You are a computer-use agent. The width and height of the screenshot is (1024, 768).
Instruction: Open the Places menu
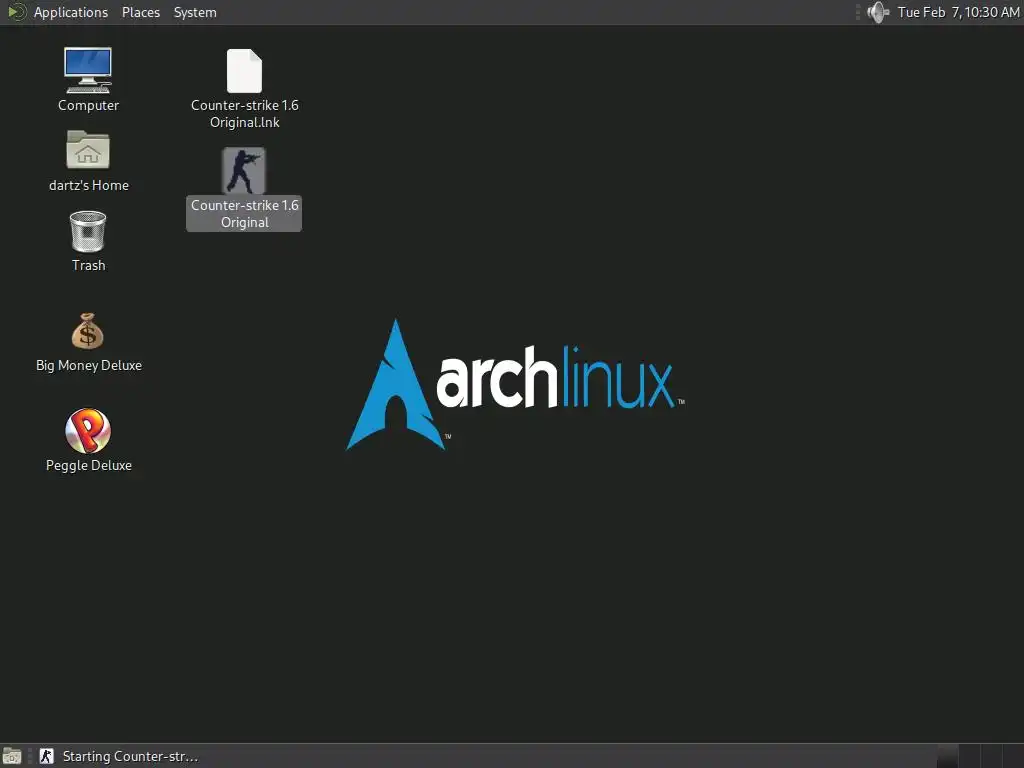coord(141,12)
